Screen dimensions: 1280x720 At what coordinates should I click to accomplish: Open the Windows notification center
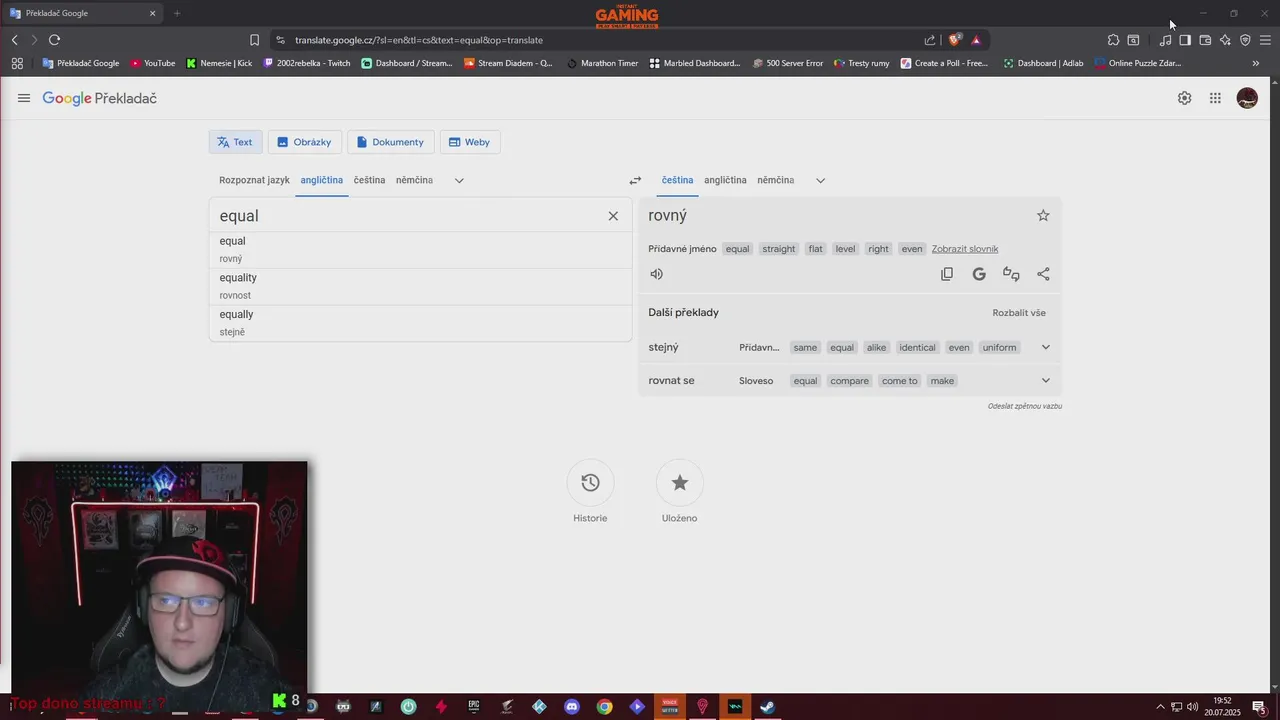pyautogui.click(x=1259, y=707)
